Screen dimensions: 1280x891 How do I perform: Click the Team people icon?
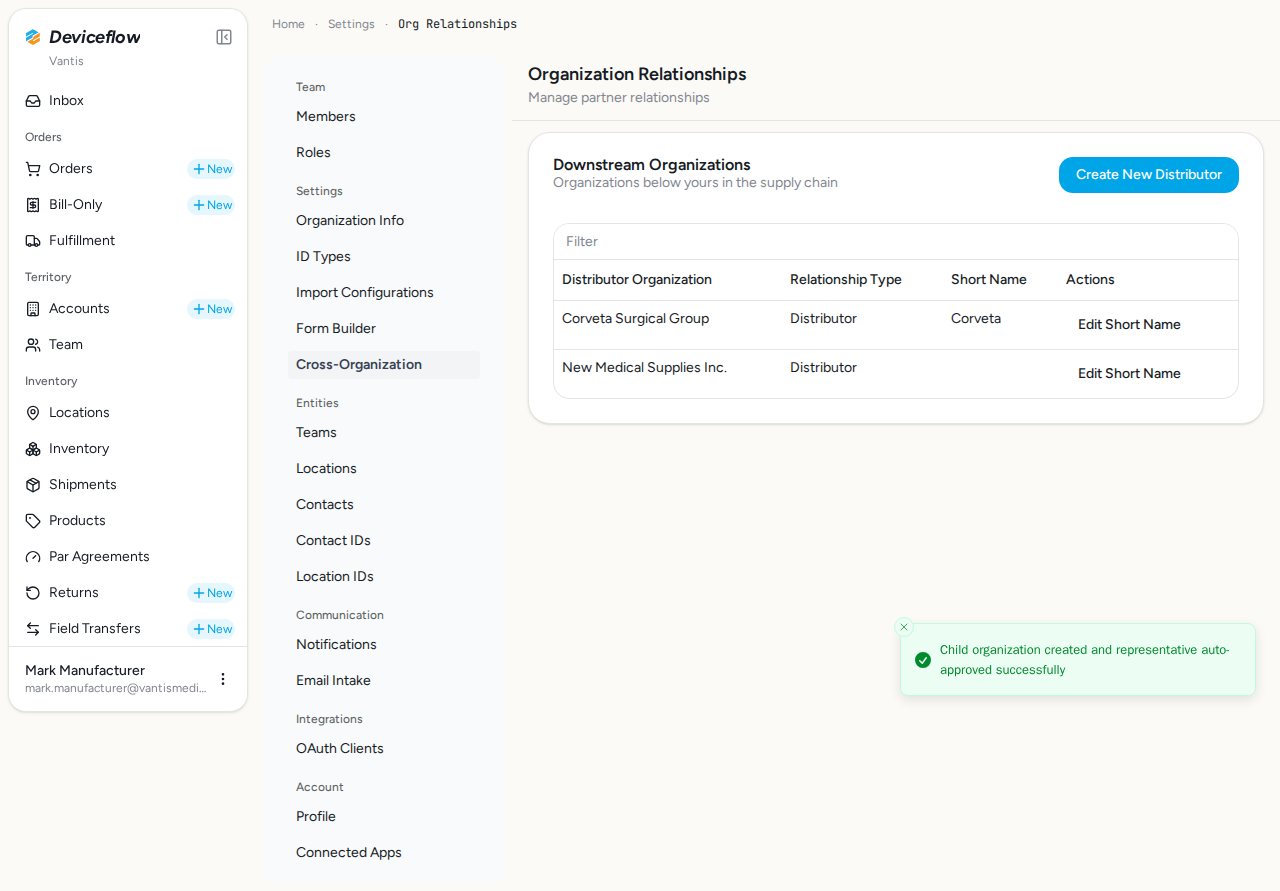point(33,345)
